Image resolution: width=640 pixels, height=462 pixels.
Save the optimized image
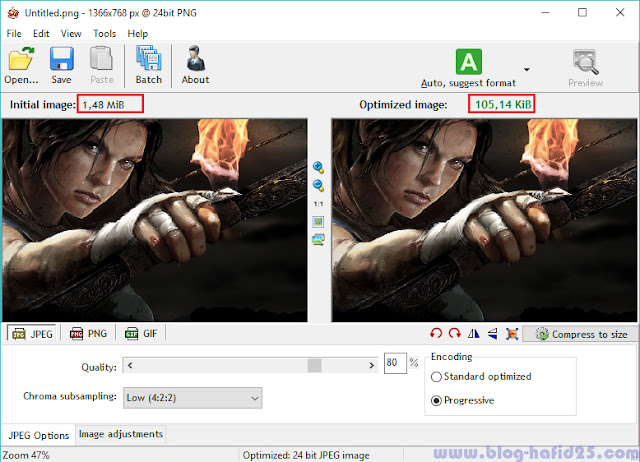[x=61, y=65]
